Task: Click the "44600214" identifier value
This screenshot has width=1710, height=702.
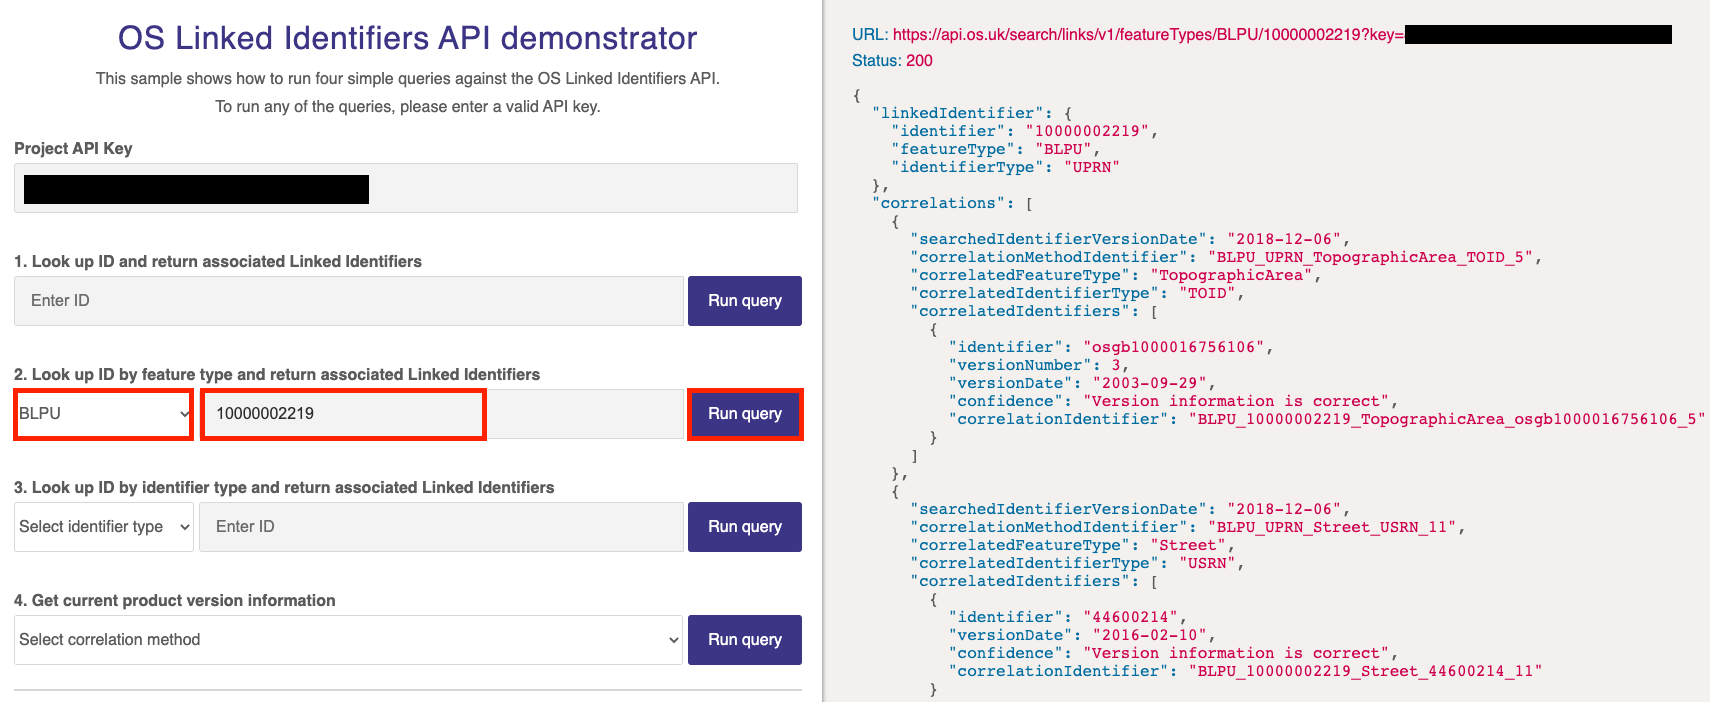Action: 1130,617
